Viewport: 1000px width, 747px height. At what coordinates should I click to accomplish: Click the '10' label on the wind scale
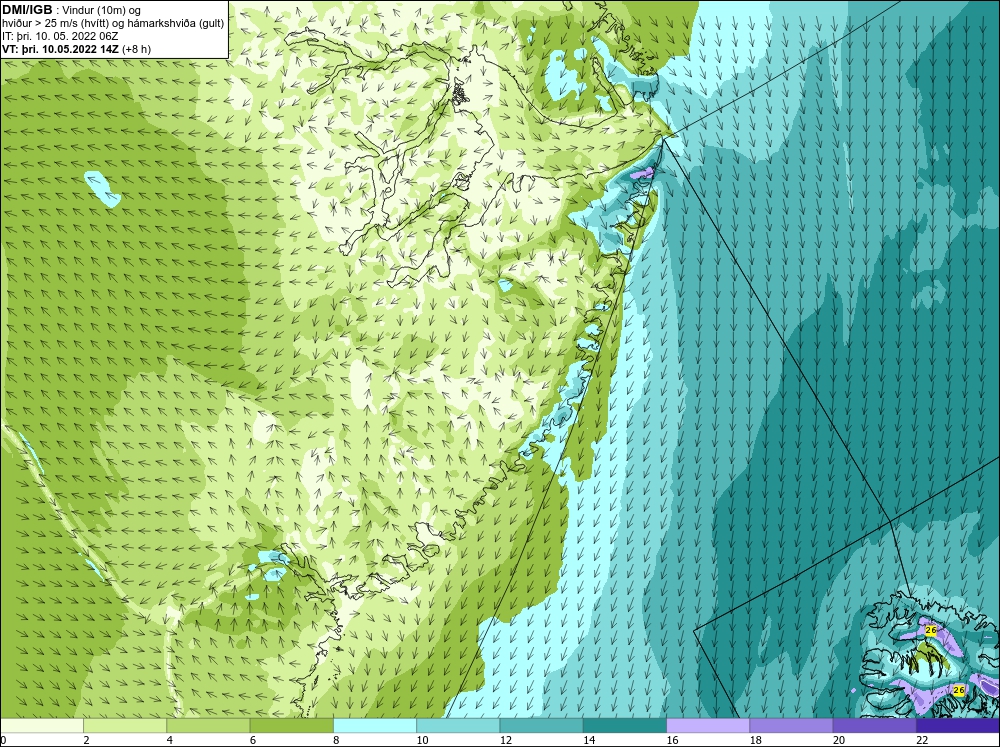click(x=422, y=740)
